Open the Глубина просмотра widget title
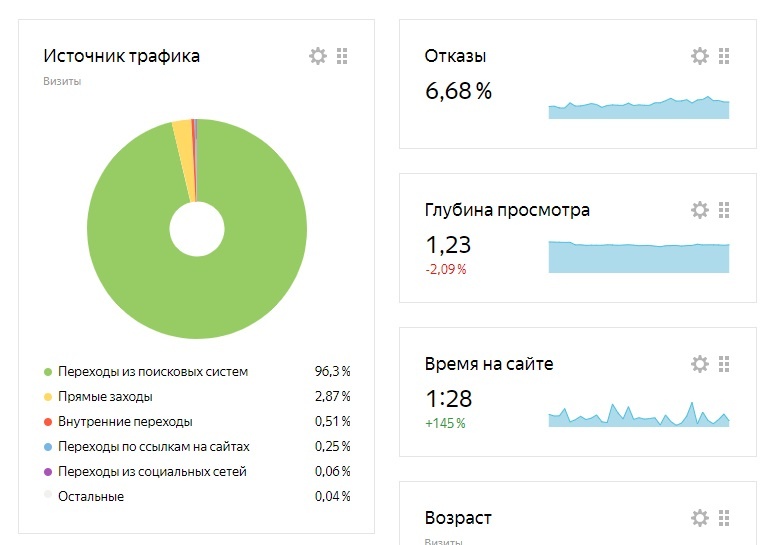The image size is (773, 545). click(507, 210)
